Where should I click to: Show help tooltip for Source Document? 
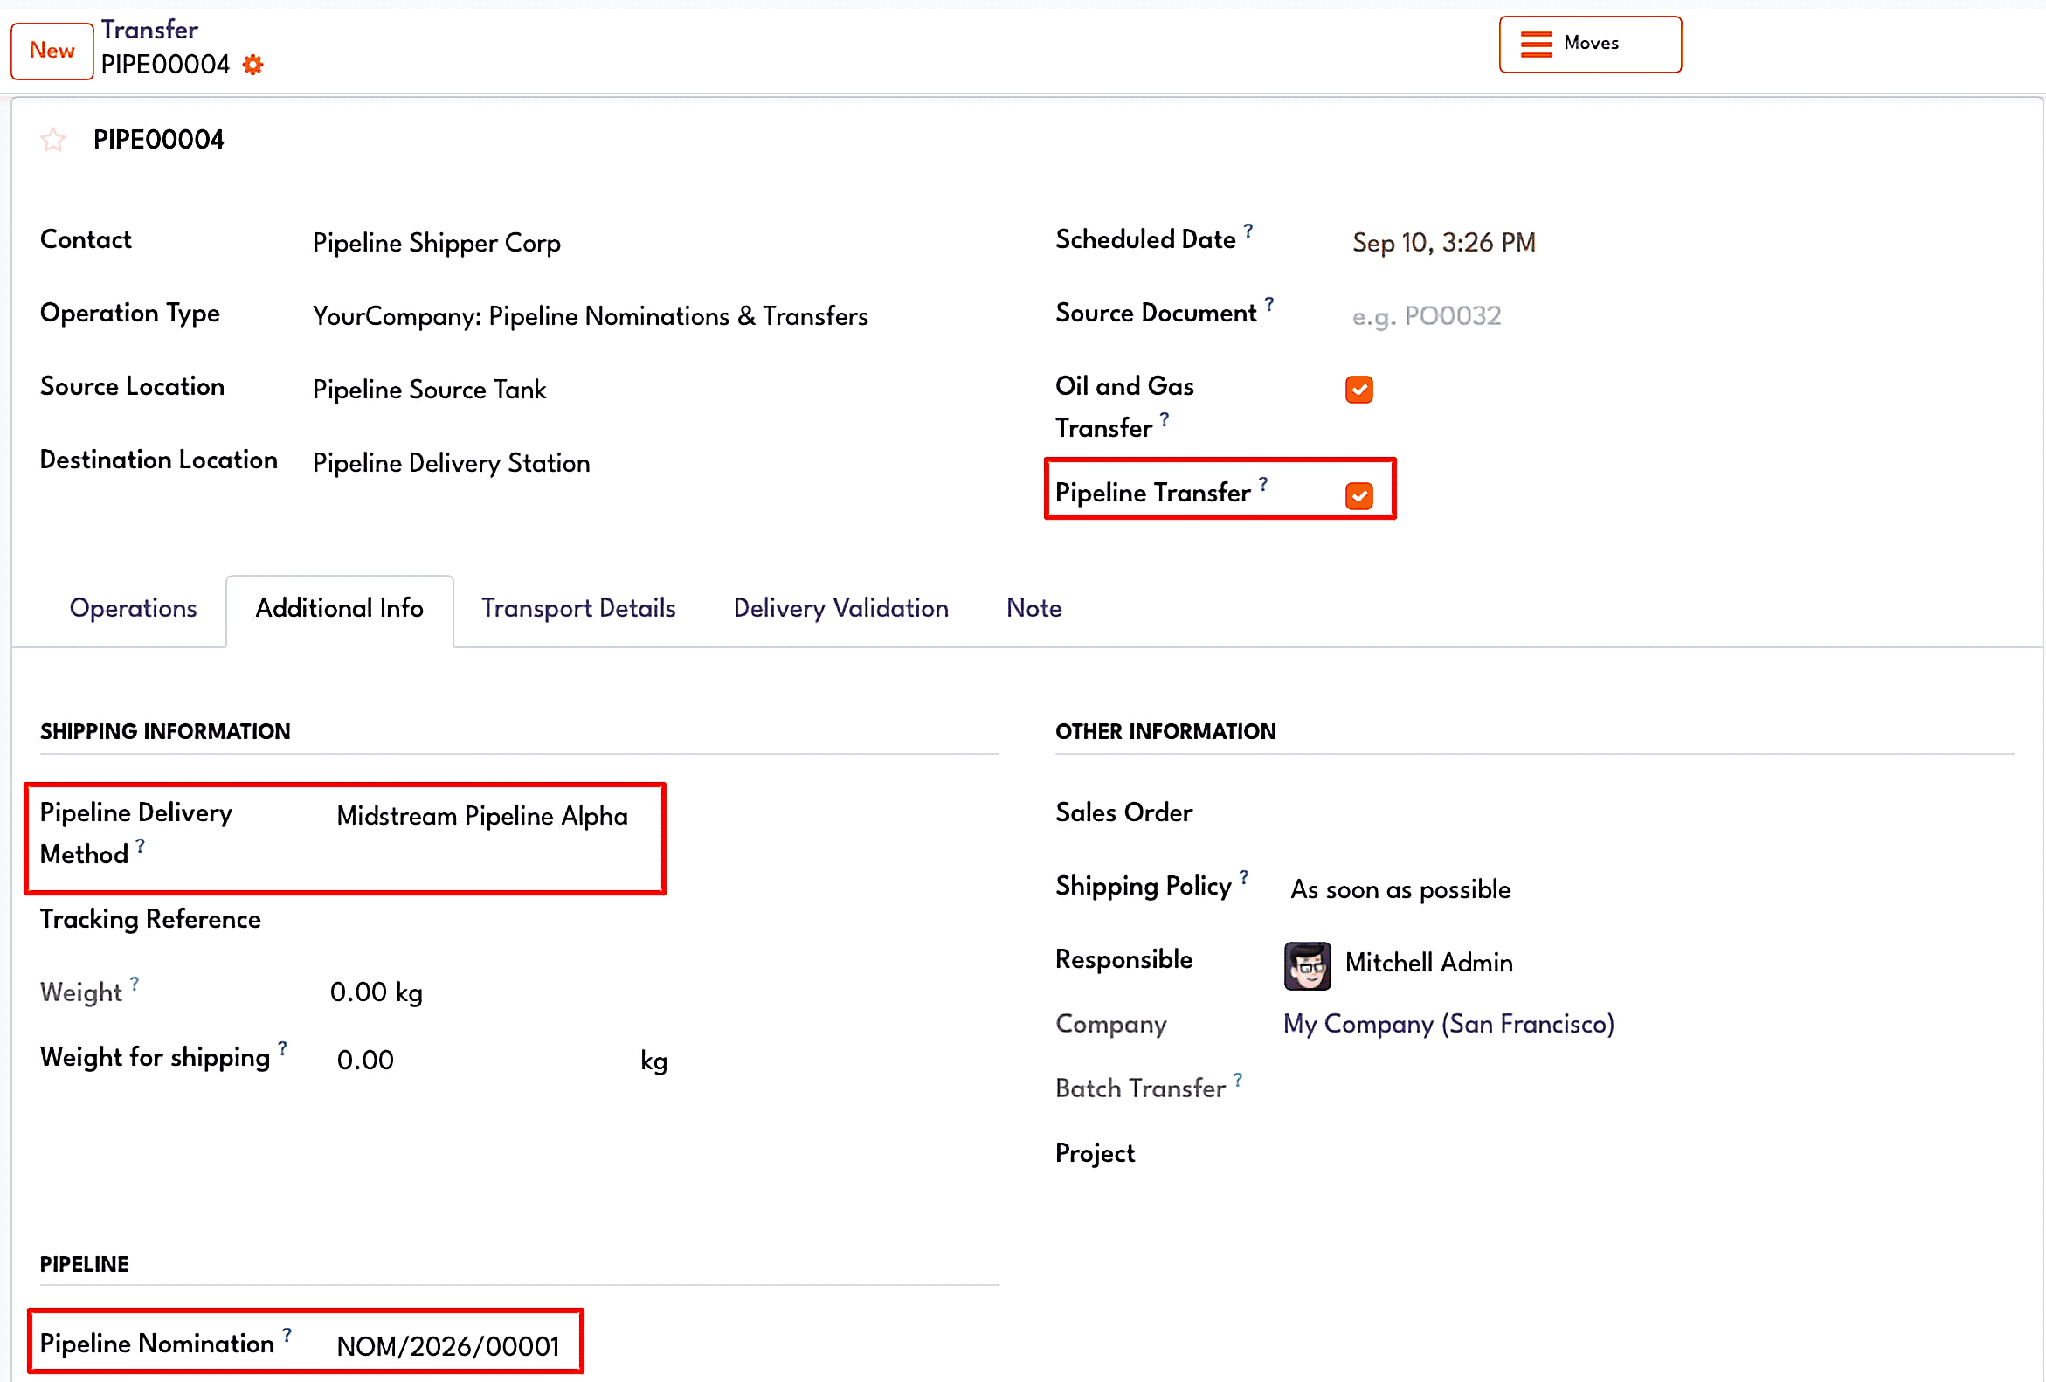(x=1269, y=304)
